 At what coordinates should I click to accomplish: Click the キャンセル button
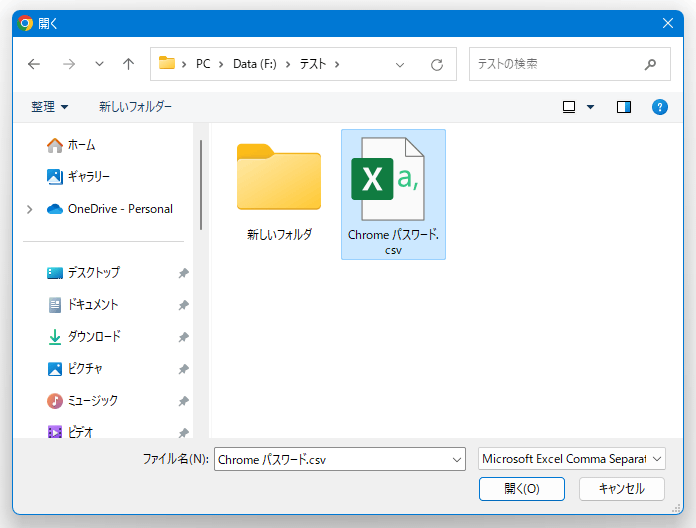click(621, 489)
